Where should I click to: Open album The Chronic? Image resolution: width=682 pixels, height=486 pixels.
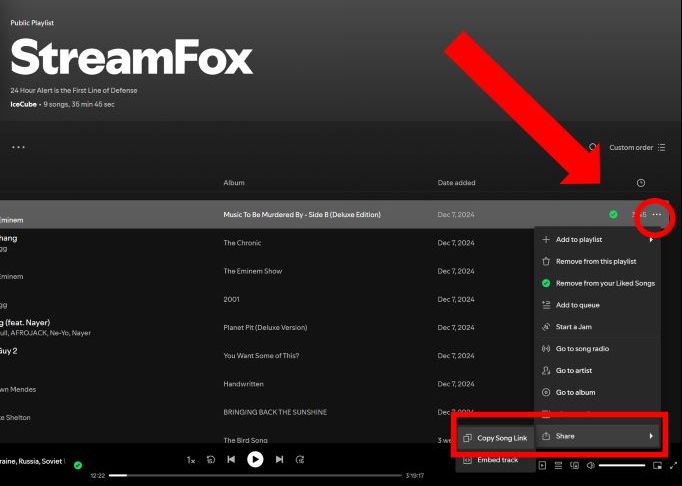coord(242,243)
